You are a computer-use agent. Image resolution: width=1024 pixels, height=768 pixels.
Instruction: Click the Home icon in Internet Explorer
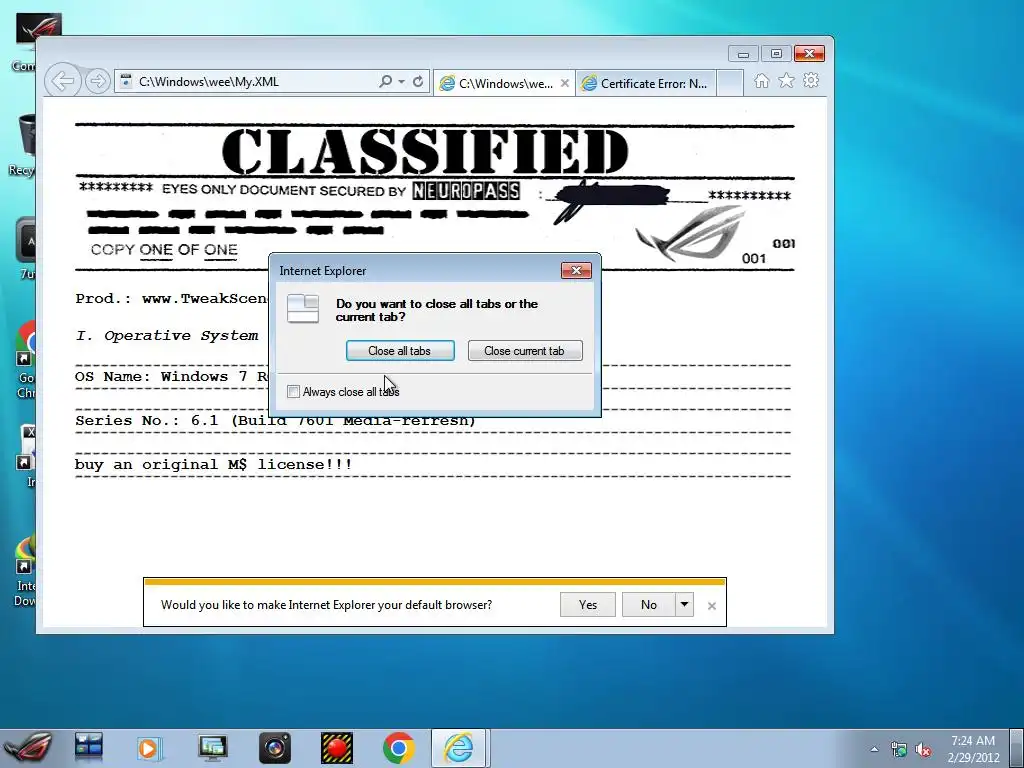click(x=761, y=80)
